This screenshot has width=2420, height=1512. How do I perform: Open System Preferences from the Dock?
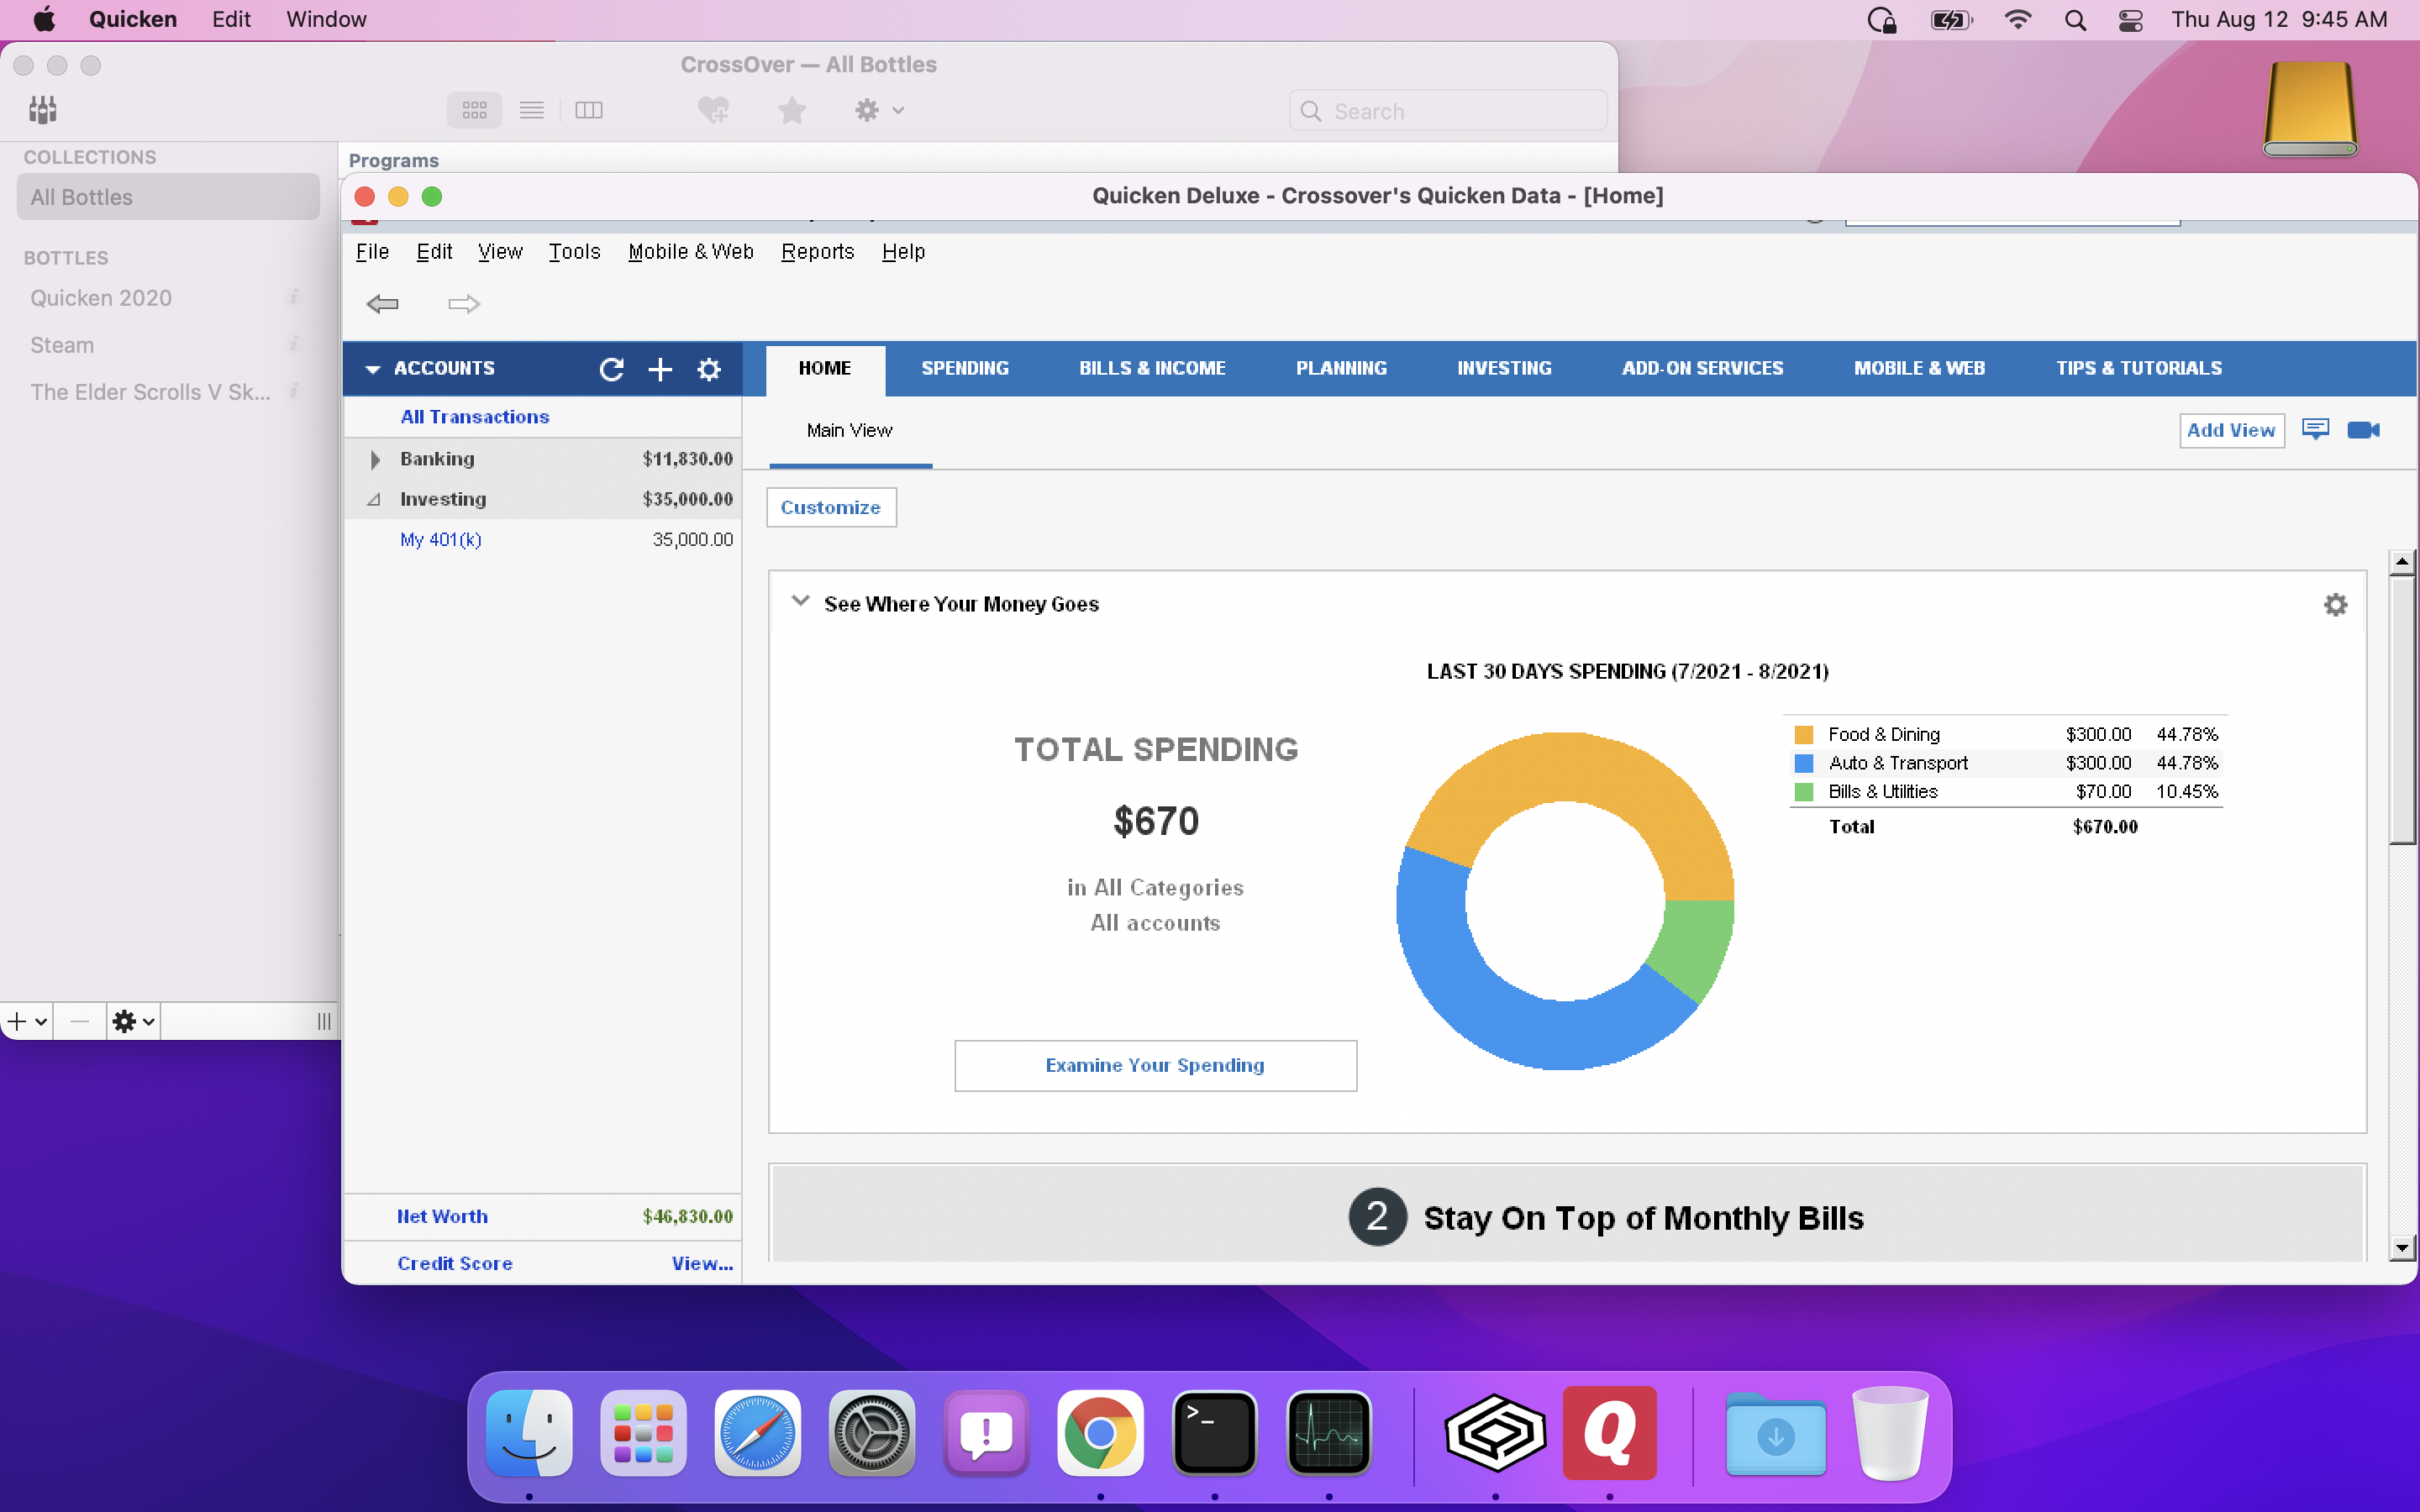click(x=871, y=1433)
